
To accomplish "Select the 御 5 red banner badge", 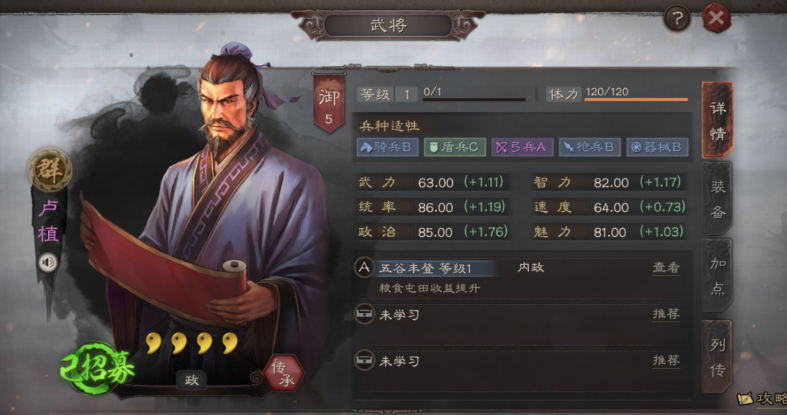I will [x=329, y=104].
